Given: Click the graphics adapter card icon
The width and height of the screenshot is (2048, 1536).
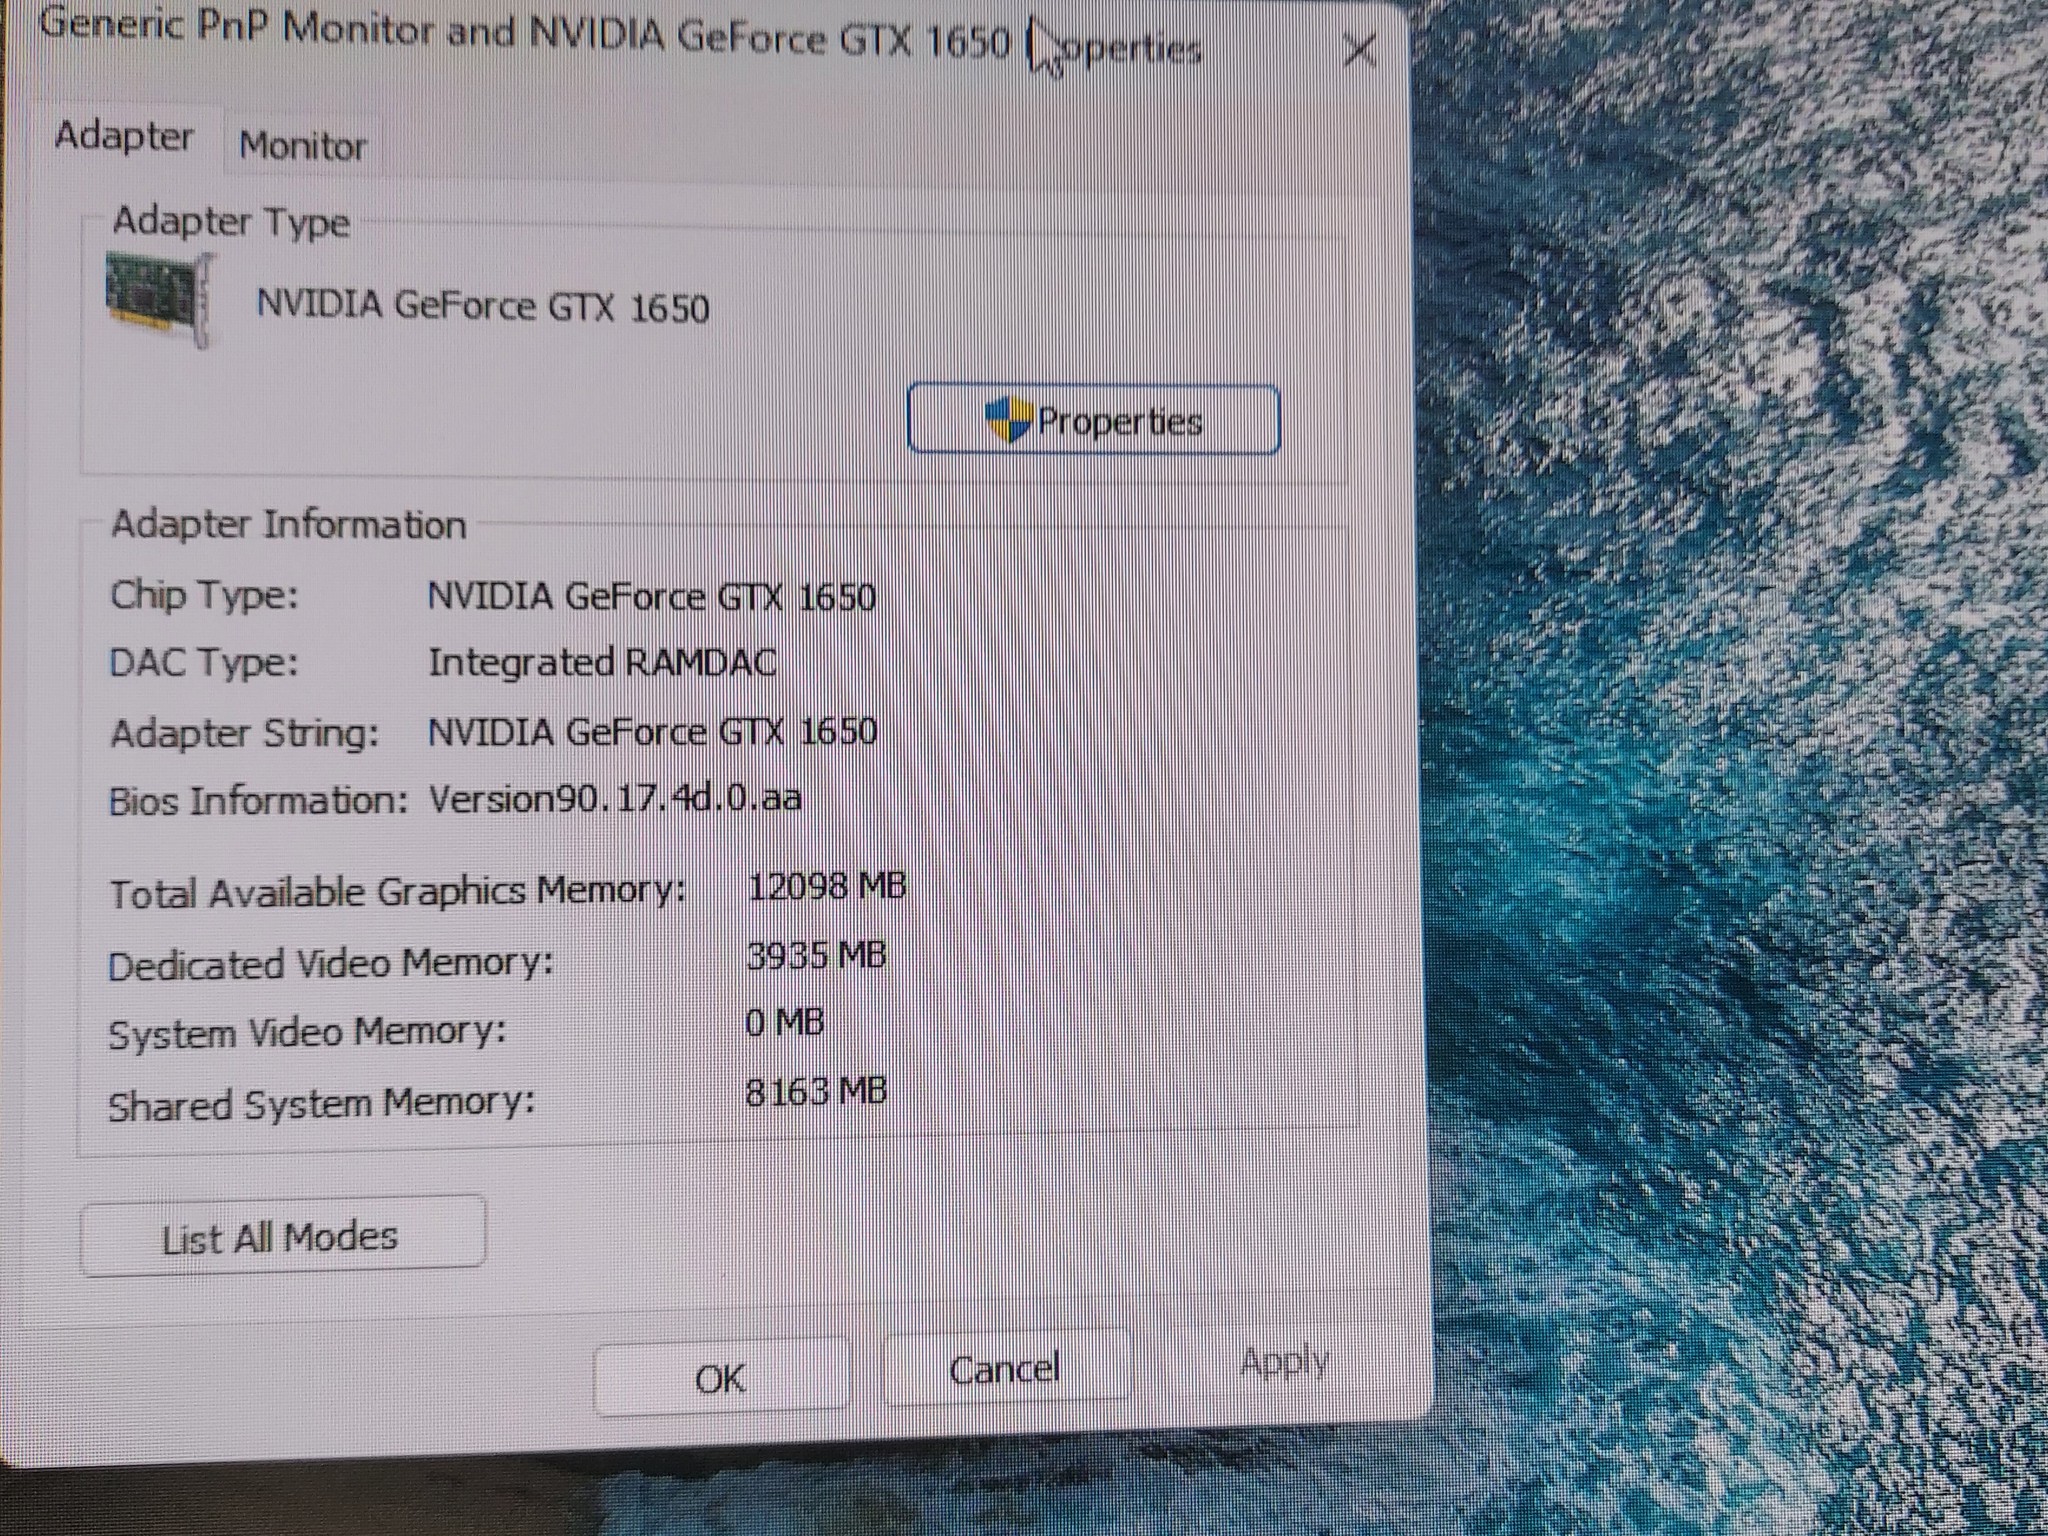Looking at the screenshot, I should pyautogui.click(x=159, y=300).
